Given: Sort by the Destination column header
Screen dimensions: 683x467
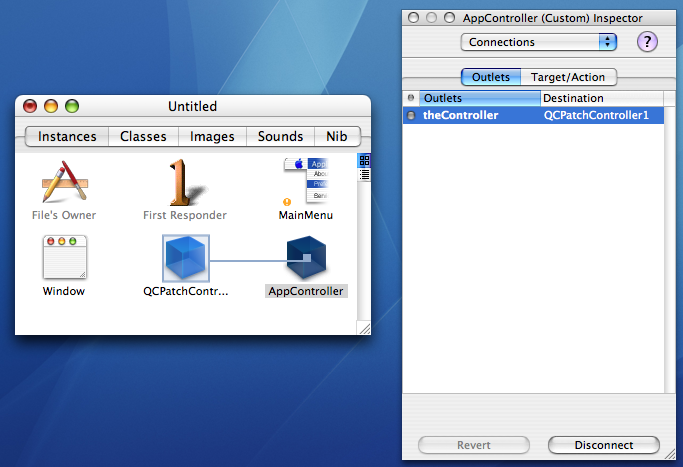Looking at the screenshot, I should click(x=602, y=98).
